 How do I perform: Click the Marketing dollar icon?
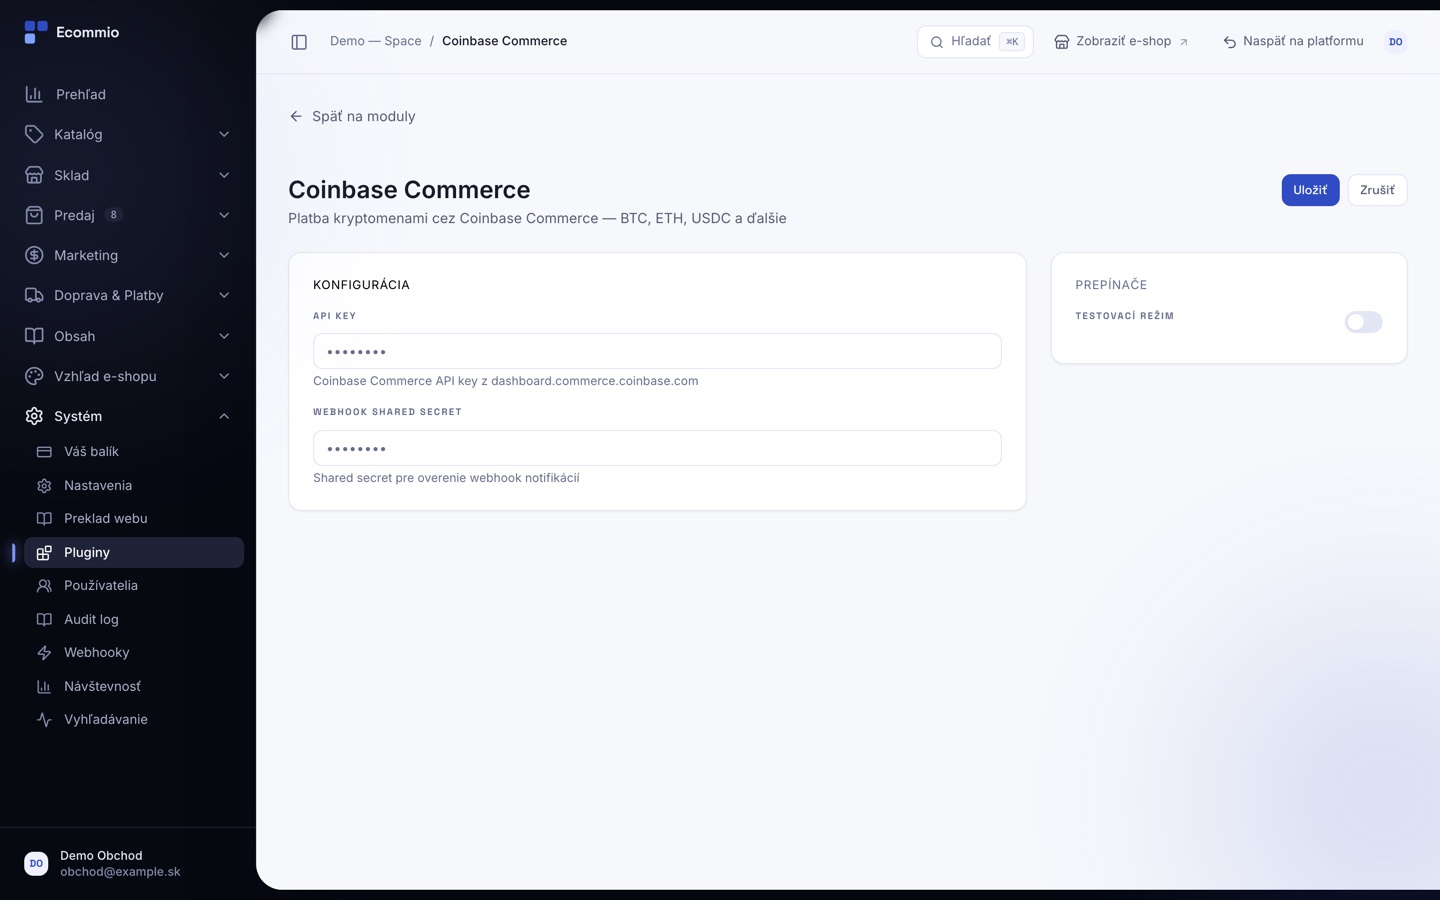pos(34,255)
